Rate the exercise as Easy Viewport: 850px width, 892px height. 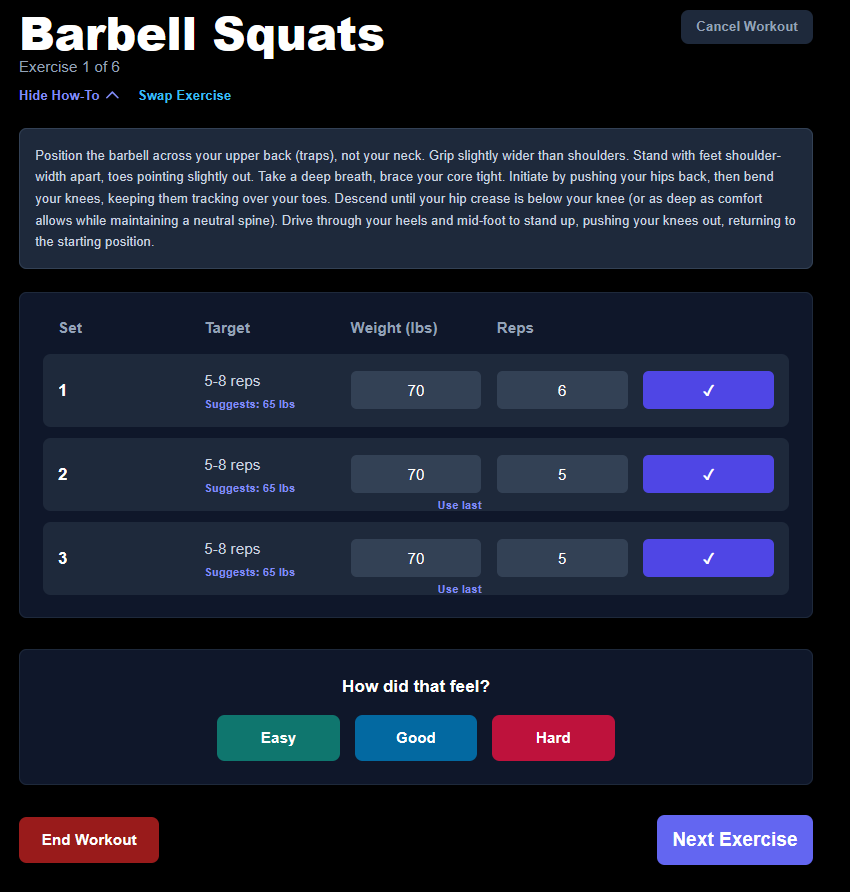[278, 738]
